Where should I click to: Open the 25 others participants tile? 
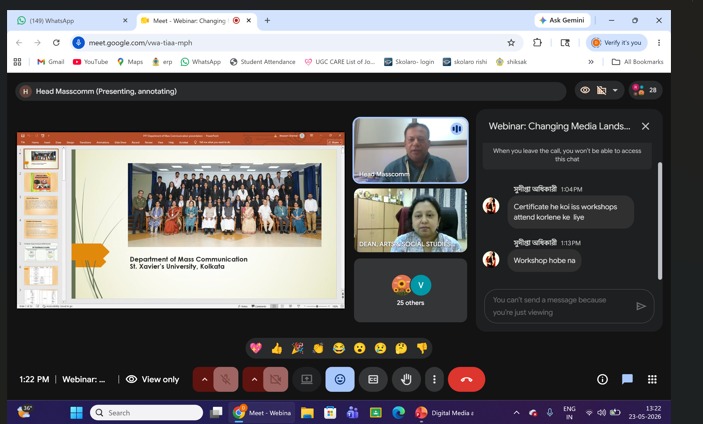coord(410,290)
